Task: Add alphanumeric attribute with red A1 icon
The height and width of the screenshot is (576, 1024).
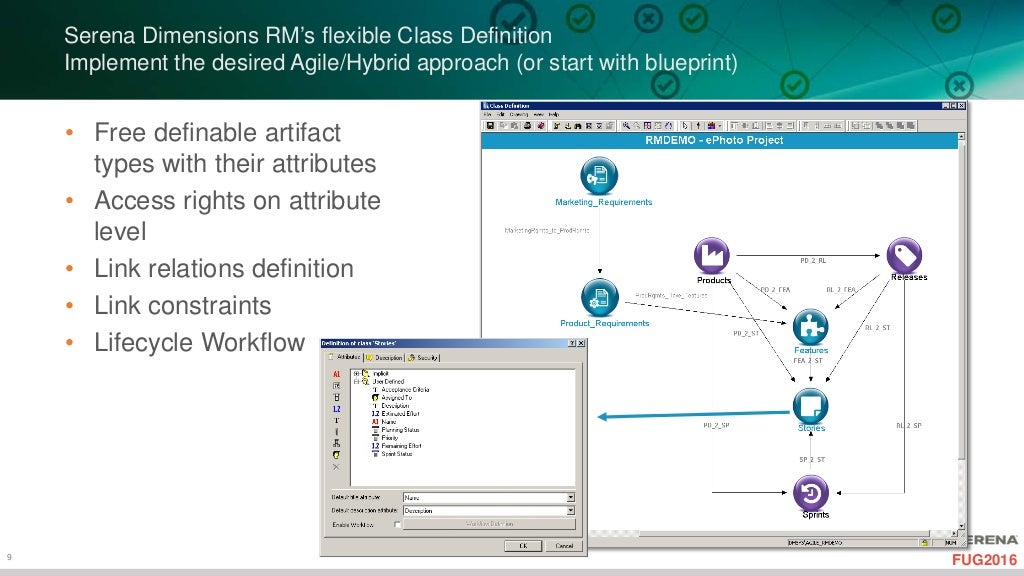Action: 336,374
